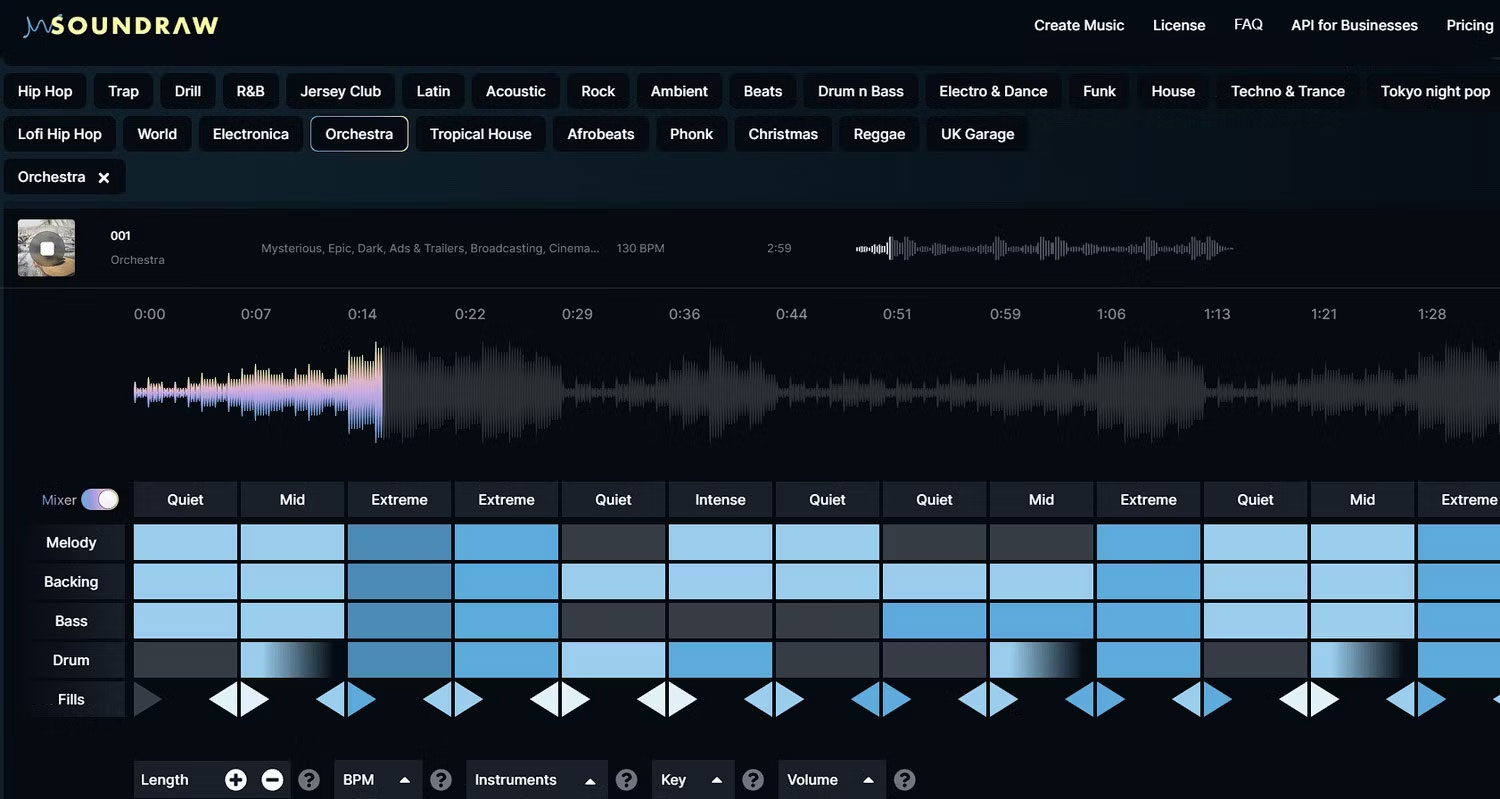Click the stop icon on track 001 thumbnail

[x=45, y=248]
